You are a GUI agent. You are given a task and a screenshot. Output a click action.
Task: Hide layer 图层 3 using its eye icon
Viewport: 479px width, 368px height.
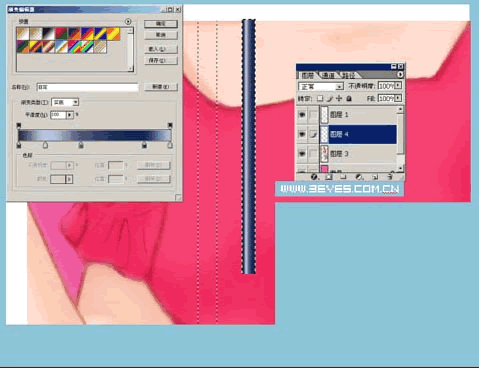(302, 153)
